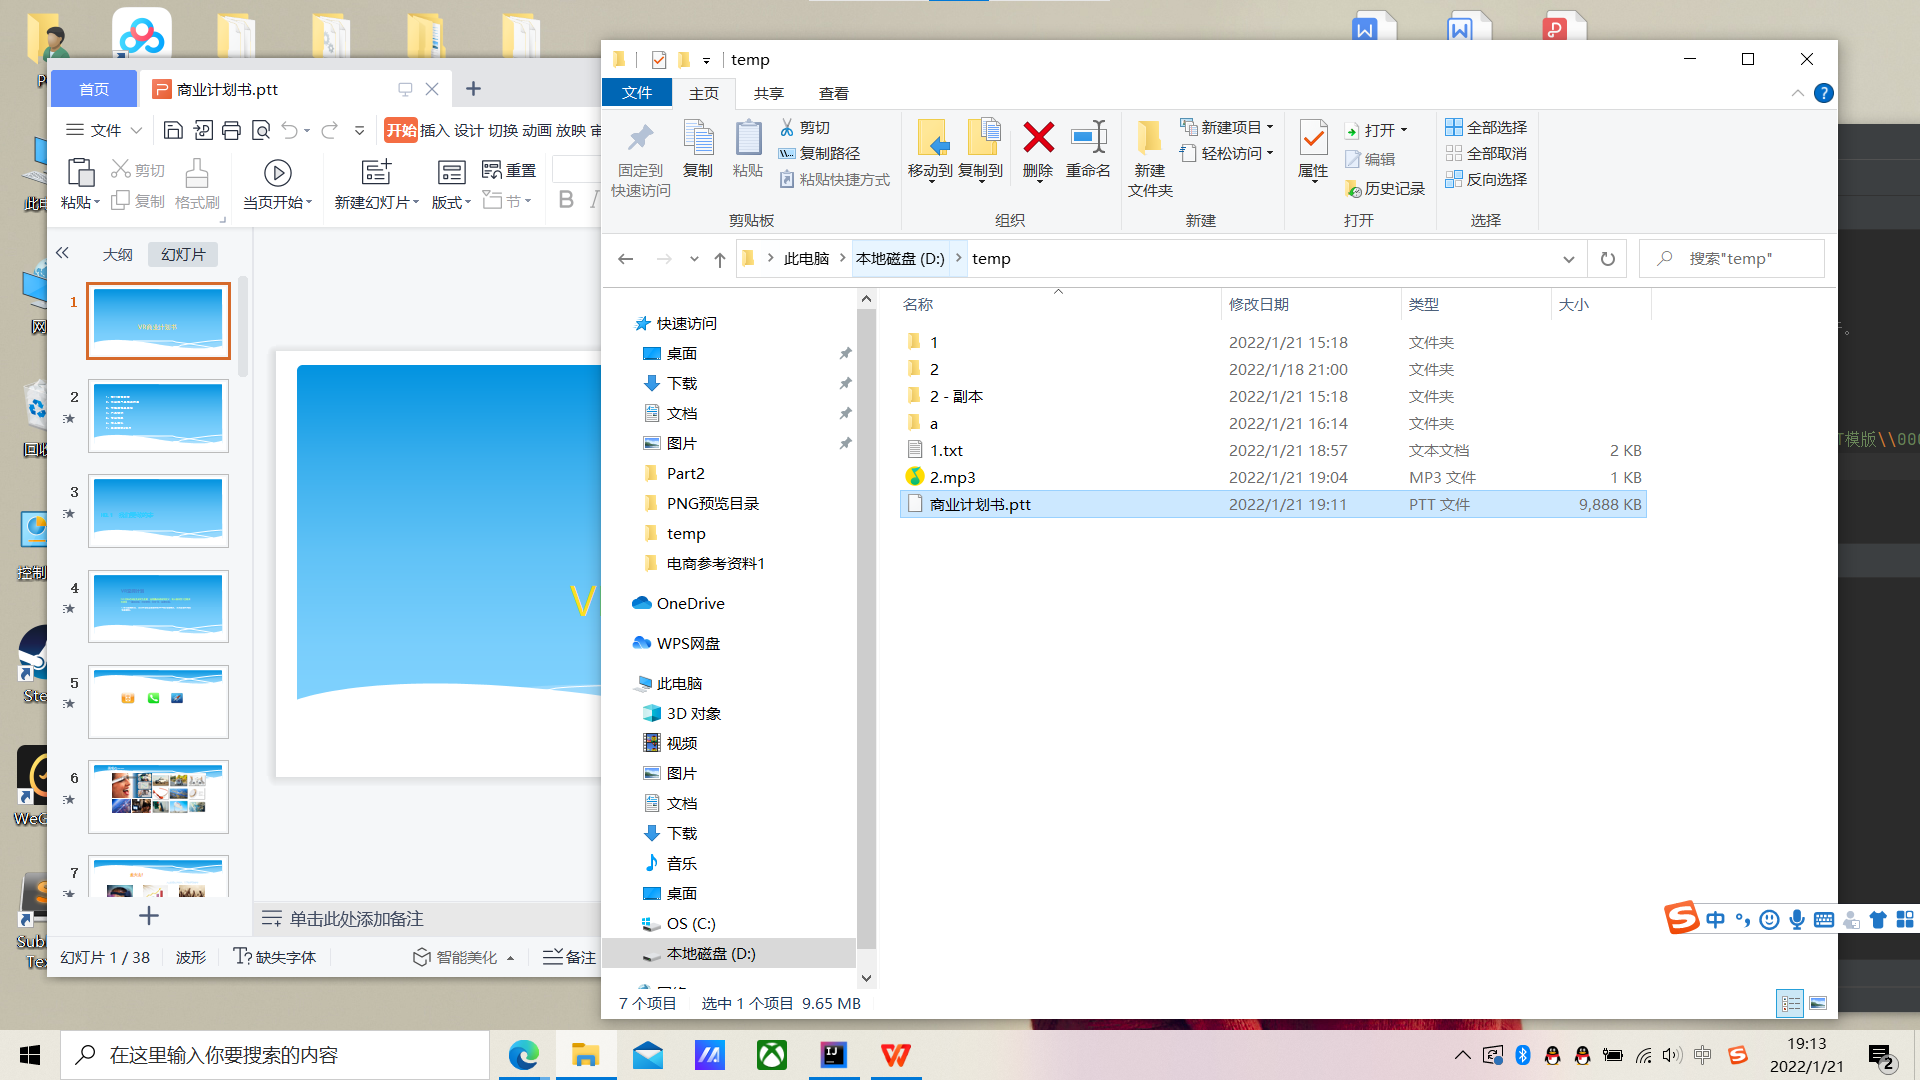Open 智能美化 in the WPS status bar
This screenshot has height=1080, width=1920.
[x=461, y=957]
